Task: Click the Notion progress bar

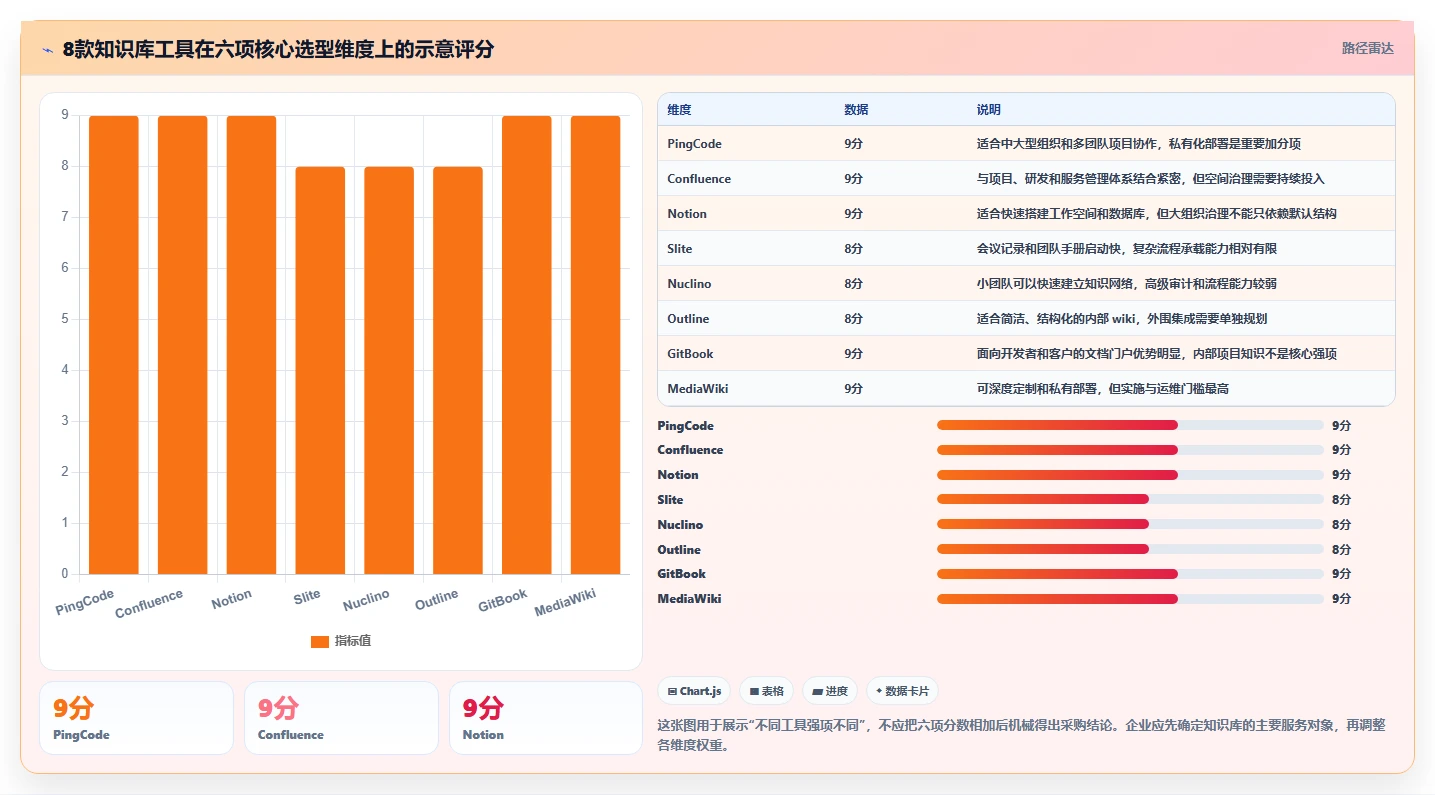Action: tap(1130, 475)
